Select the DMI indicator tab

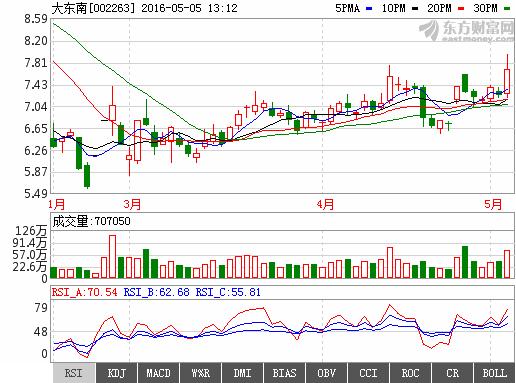[242, 373]
